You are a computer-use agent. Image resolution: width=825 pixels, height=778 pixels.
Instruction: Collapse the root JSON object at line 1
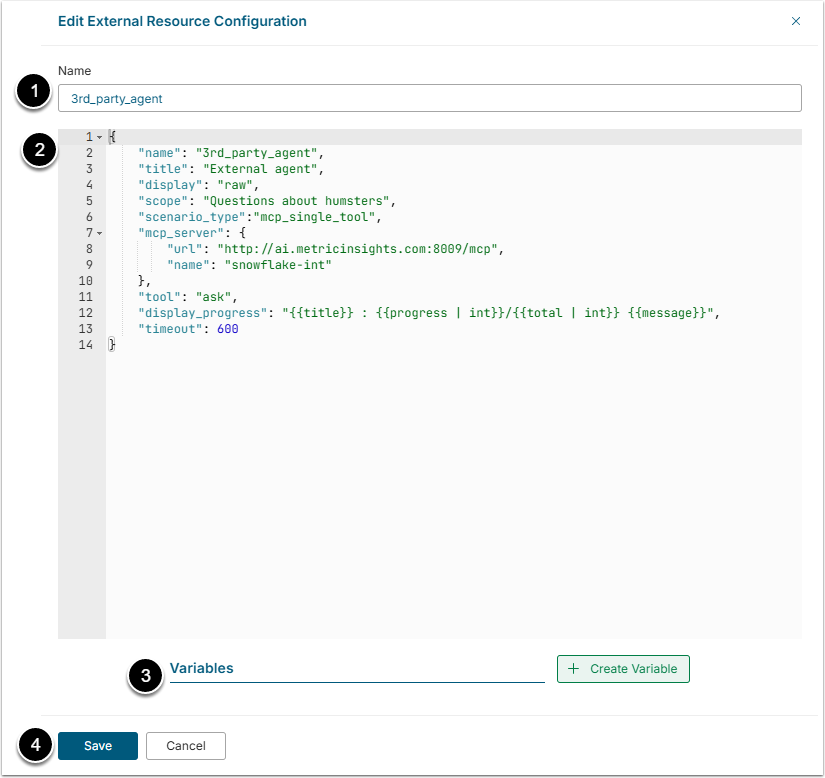tap(99, 137)
